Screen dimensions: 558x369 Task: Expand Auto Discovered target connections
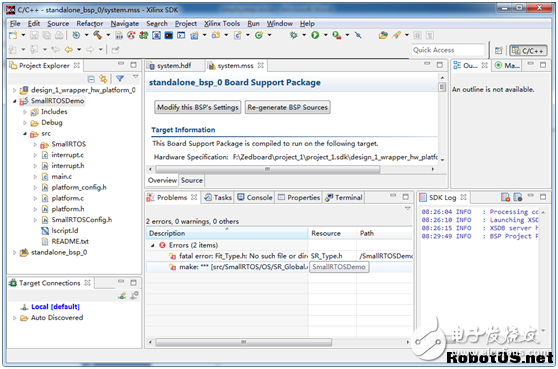(15, 318)
